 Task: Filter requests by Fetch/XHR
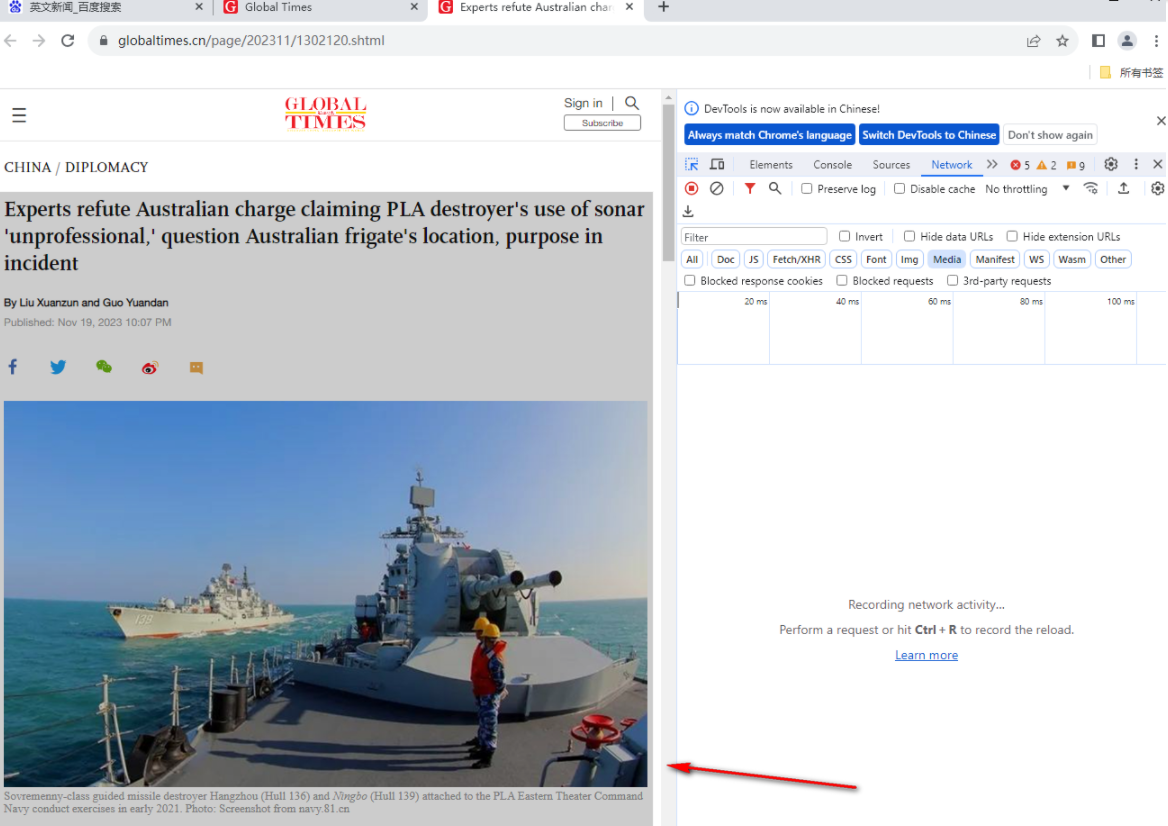point(796,259)
